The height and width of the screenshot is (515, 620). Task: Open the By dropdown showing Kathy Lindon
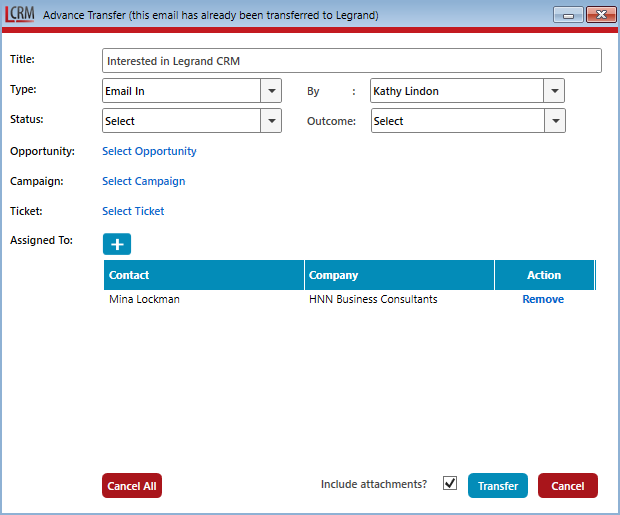(x=554, y=91)
